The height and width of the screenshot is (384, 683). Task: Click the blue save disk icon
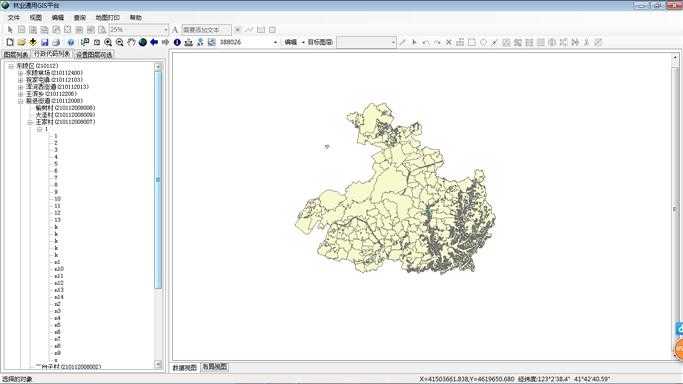tap(44, 42)
